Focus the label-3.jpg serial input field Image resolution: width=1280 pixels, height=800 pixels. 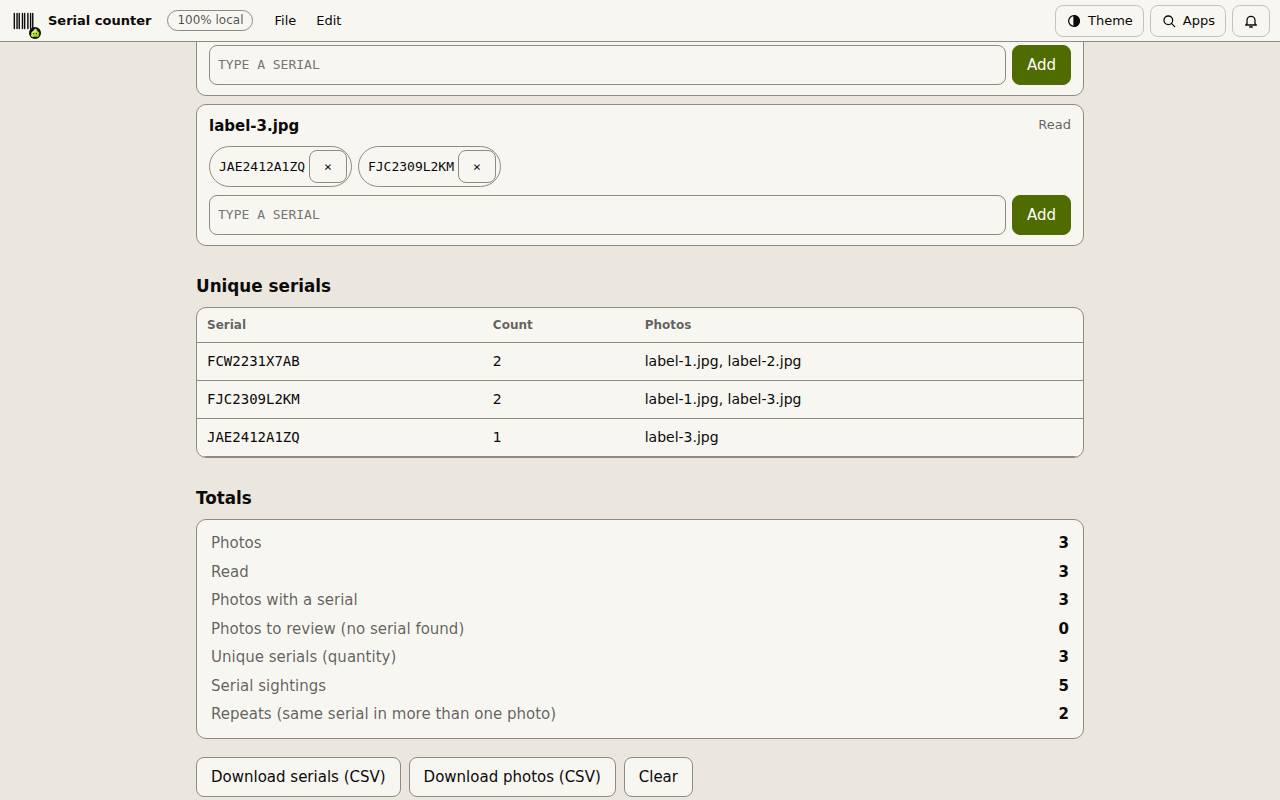[x=607, y=215]
